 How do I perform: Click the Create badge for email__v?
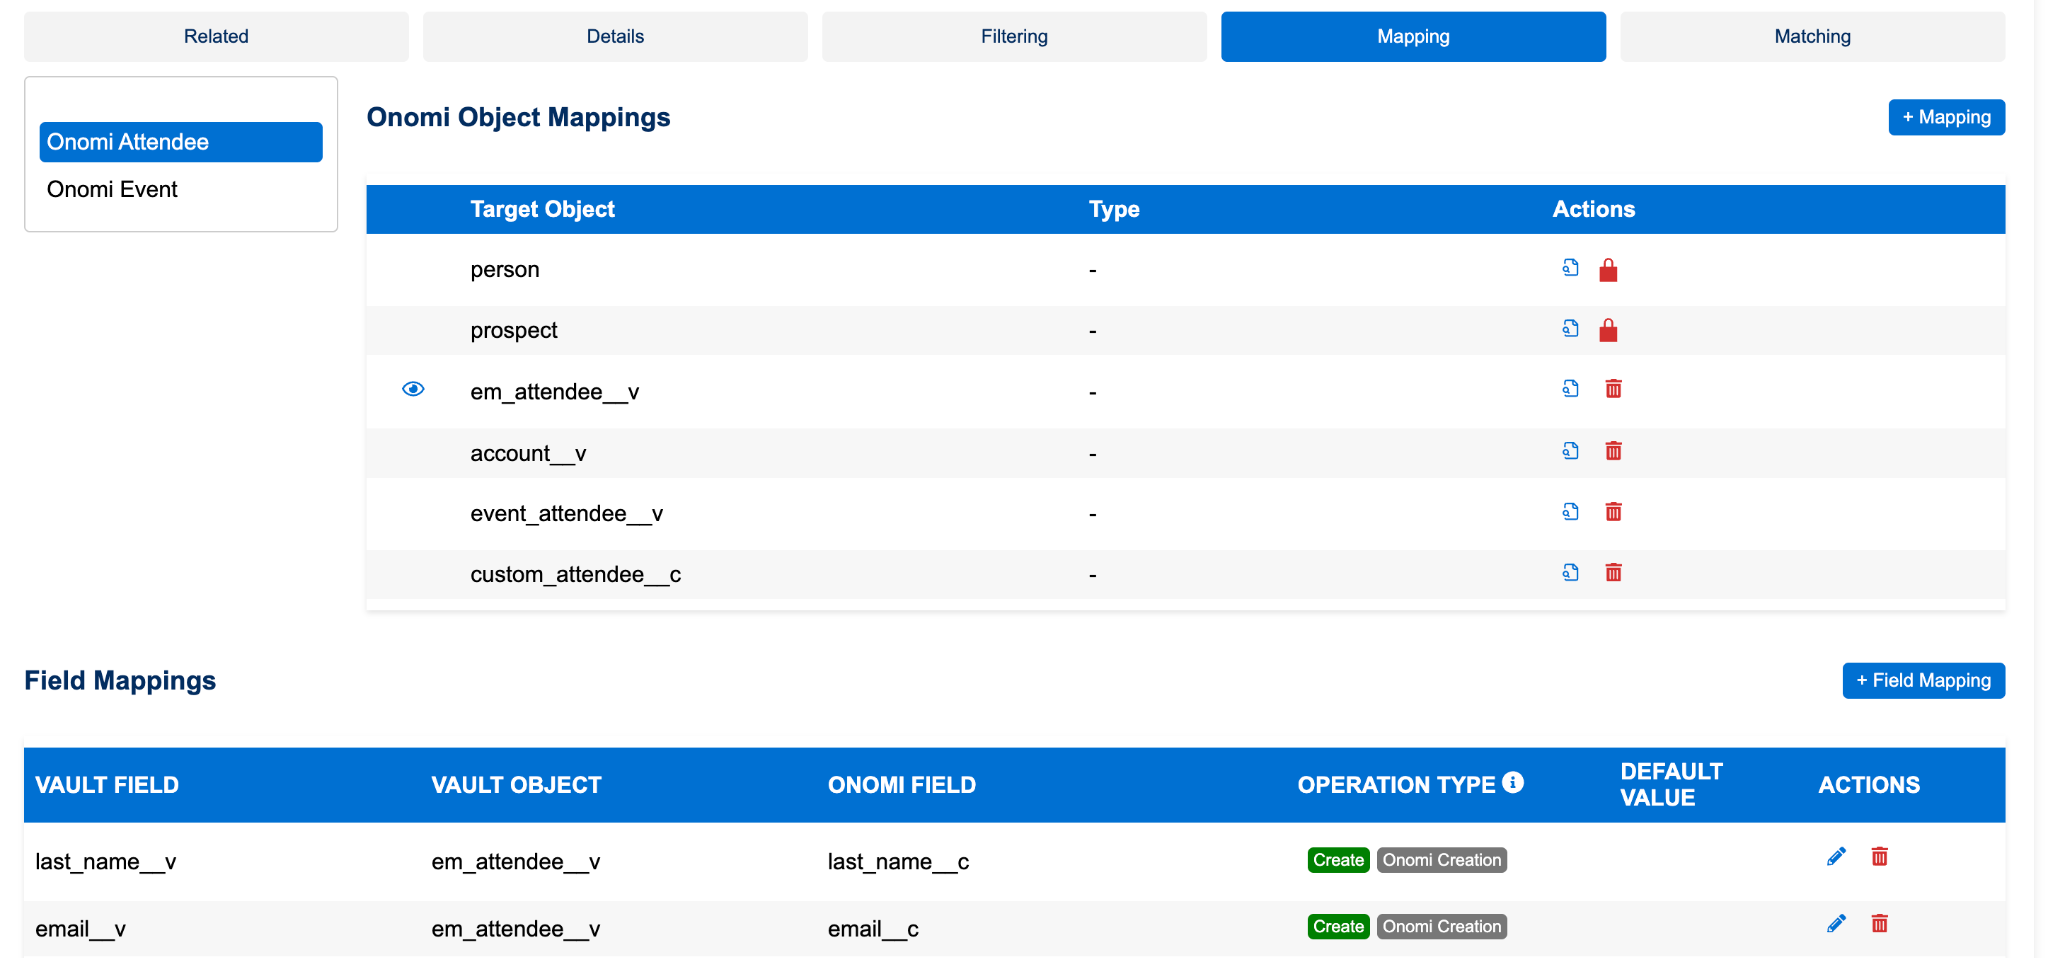(1338, 927)
